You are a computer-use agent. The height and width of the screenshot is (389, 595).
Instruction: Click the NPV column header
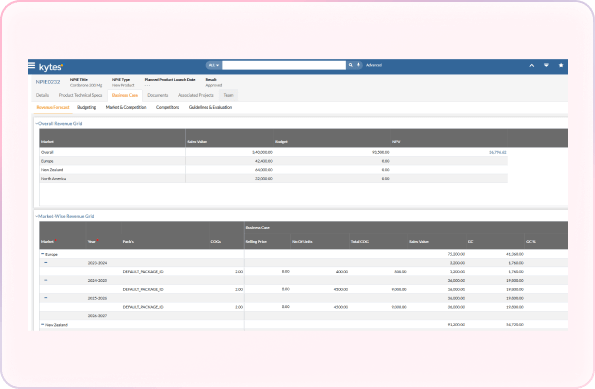tap(396, 142)
